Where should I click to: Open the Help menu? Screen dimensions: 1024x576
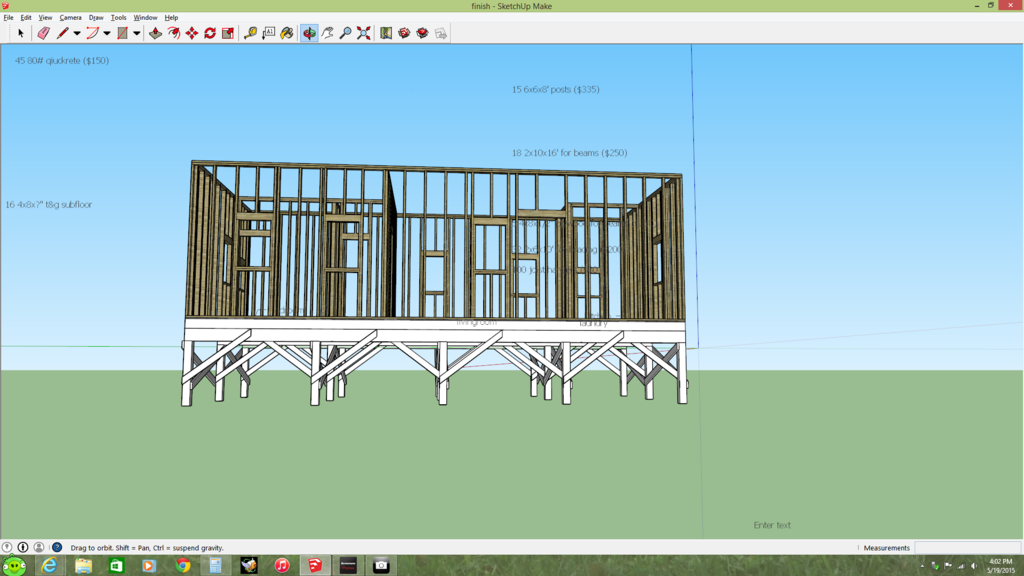tap(171, 18)
